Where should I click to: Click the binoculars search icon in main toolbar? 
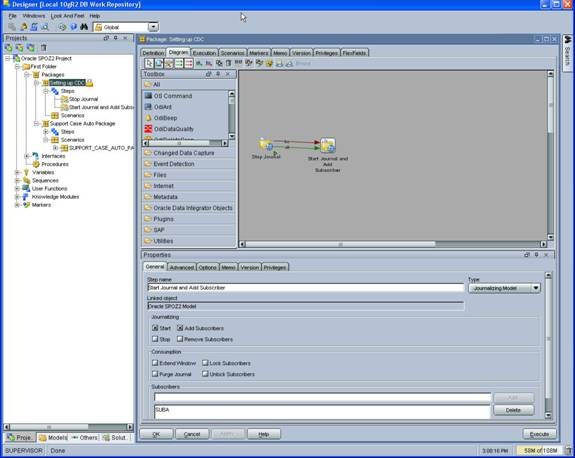click(84, 27)
